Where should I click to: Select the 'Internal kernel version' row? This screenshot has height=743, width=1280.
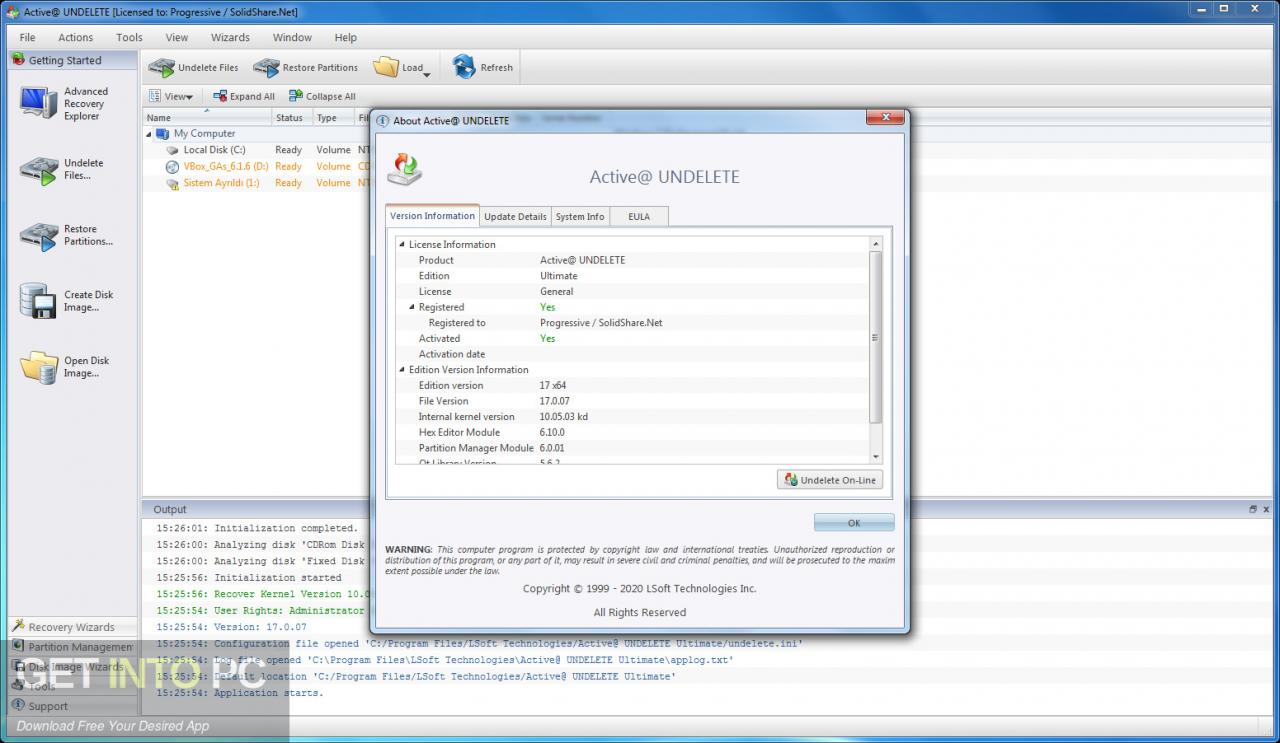pos(633,417)
